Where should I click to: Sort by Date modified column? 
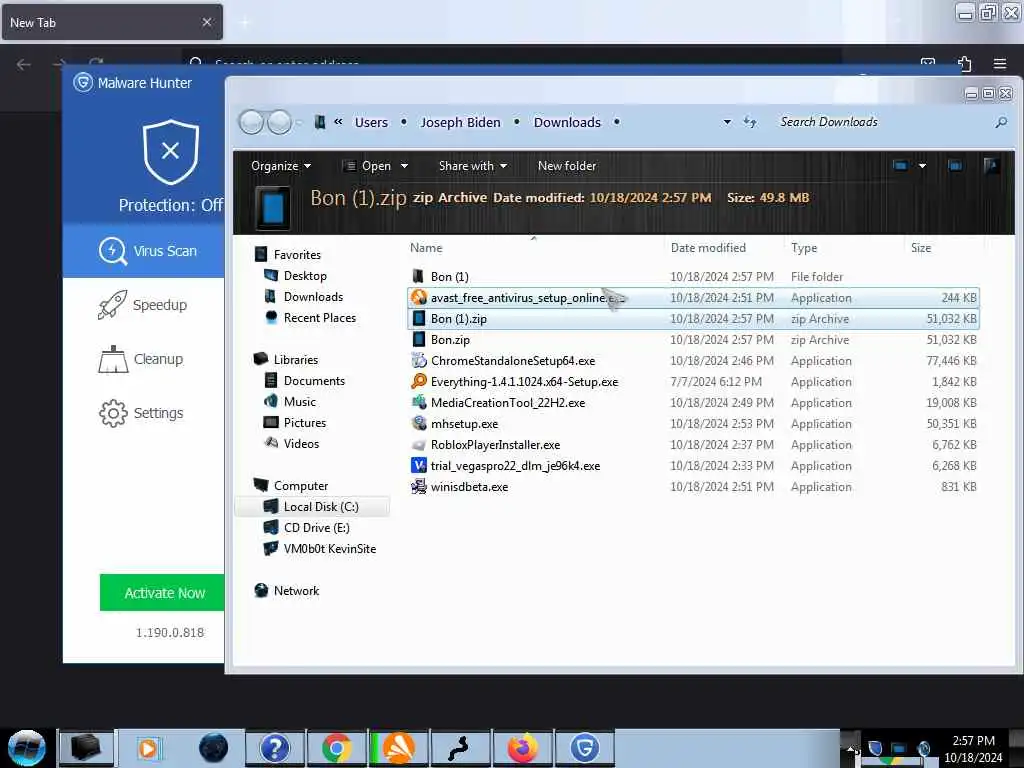[x=708, y=248]
